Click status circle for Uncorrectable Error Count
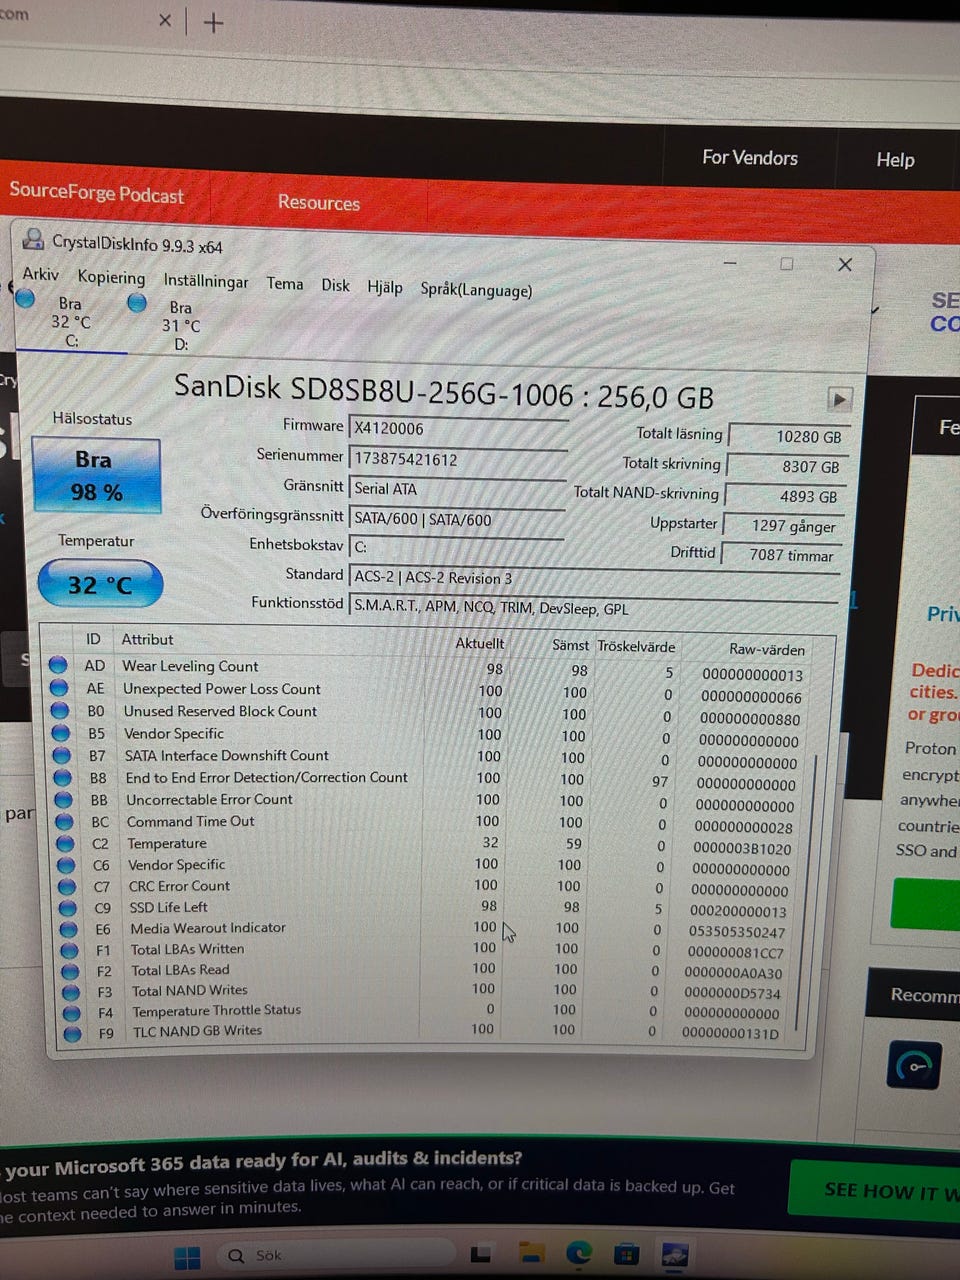 coord(64,799)
